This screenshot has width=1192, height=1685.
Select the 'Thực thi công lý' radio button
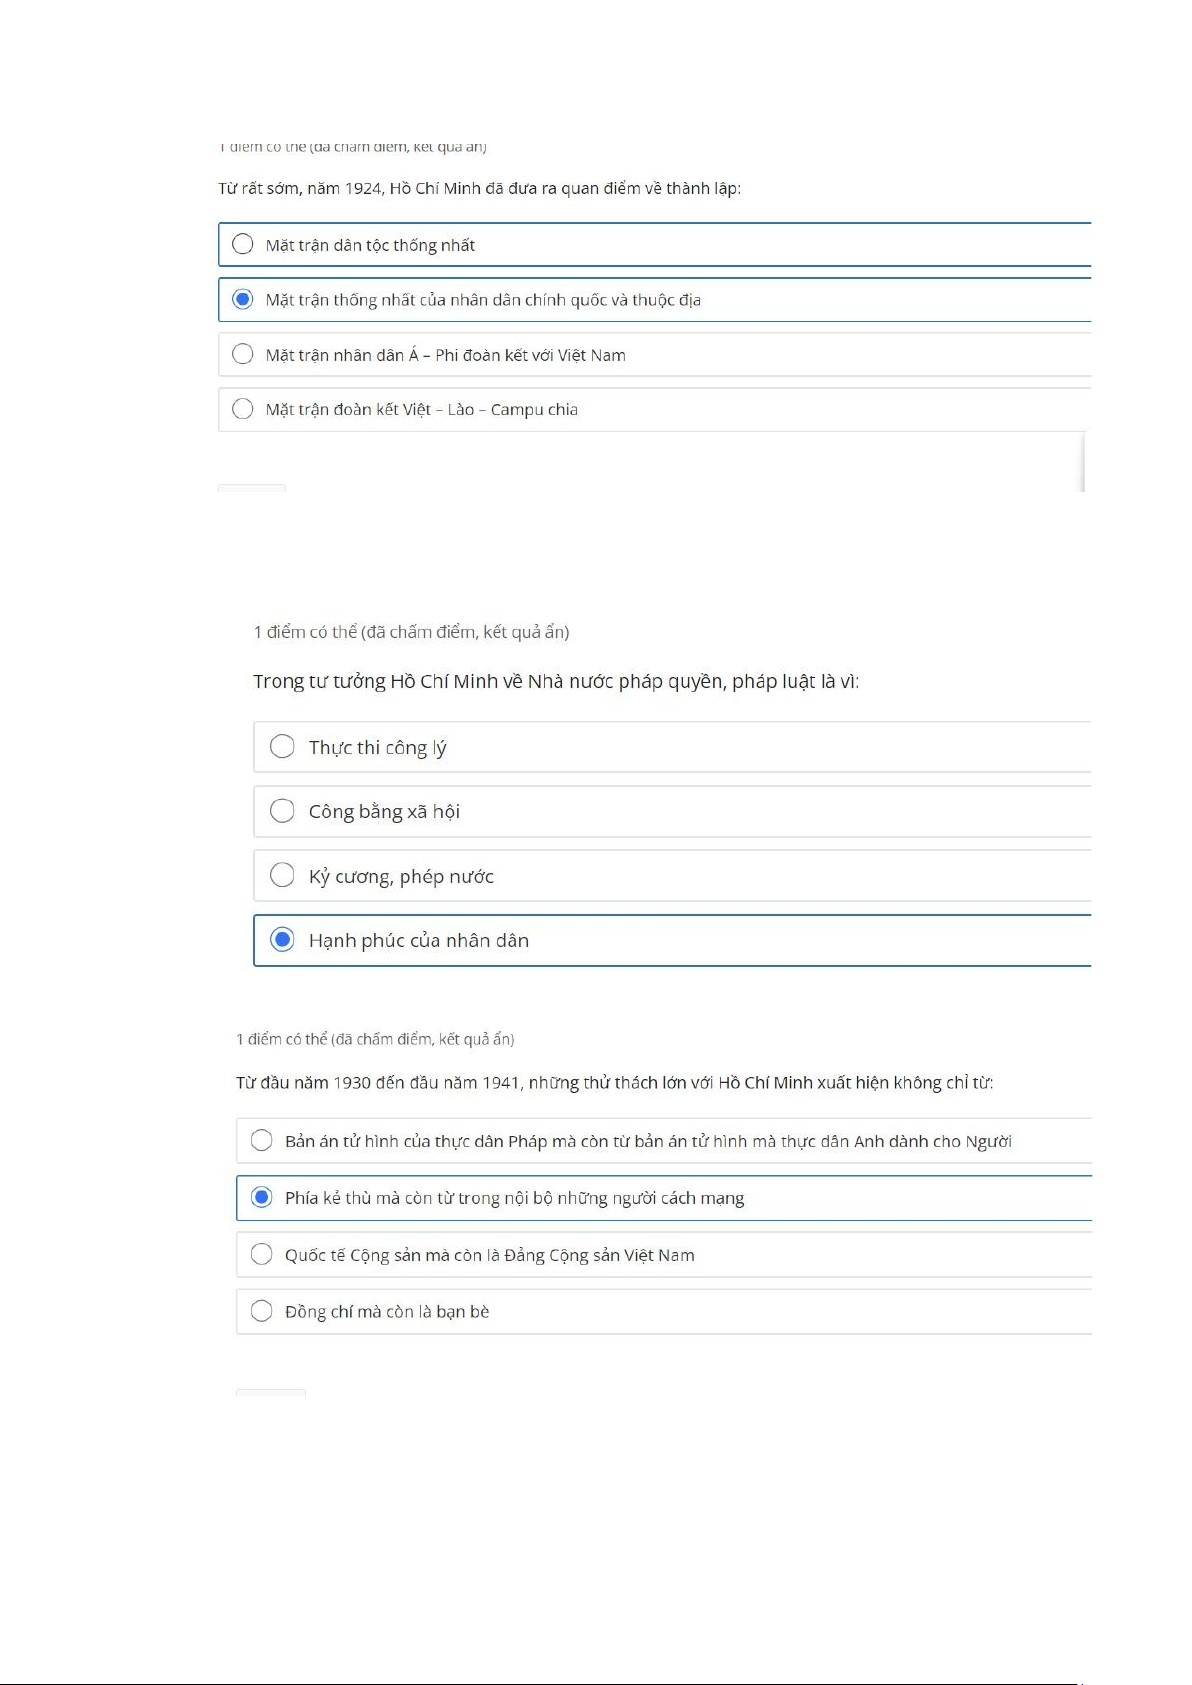coord(282,747)
